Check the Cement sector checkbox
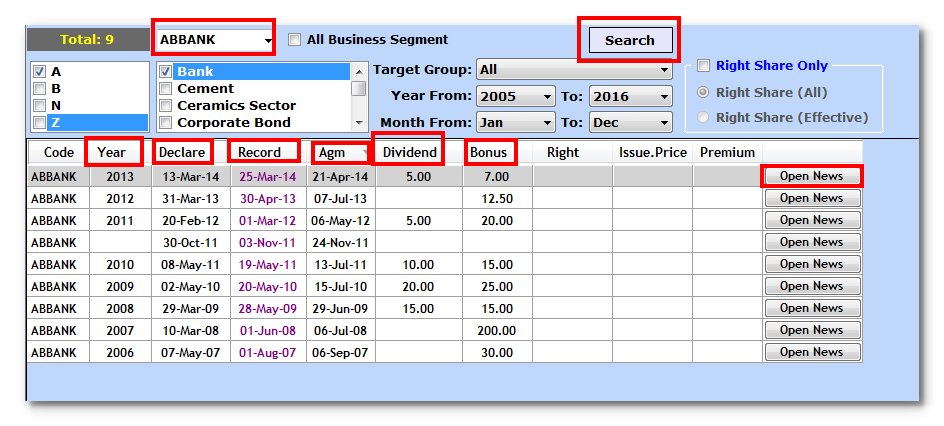Viewport: 944px width, 426px height. click(166, 88)
